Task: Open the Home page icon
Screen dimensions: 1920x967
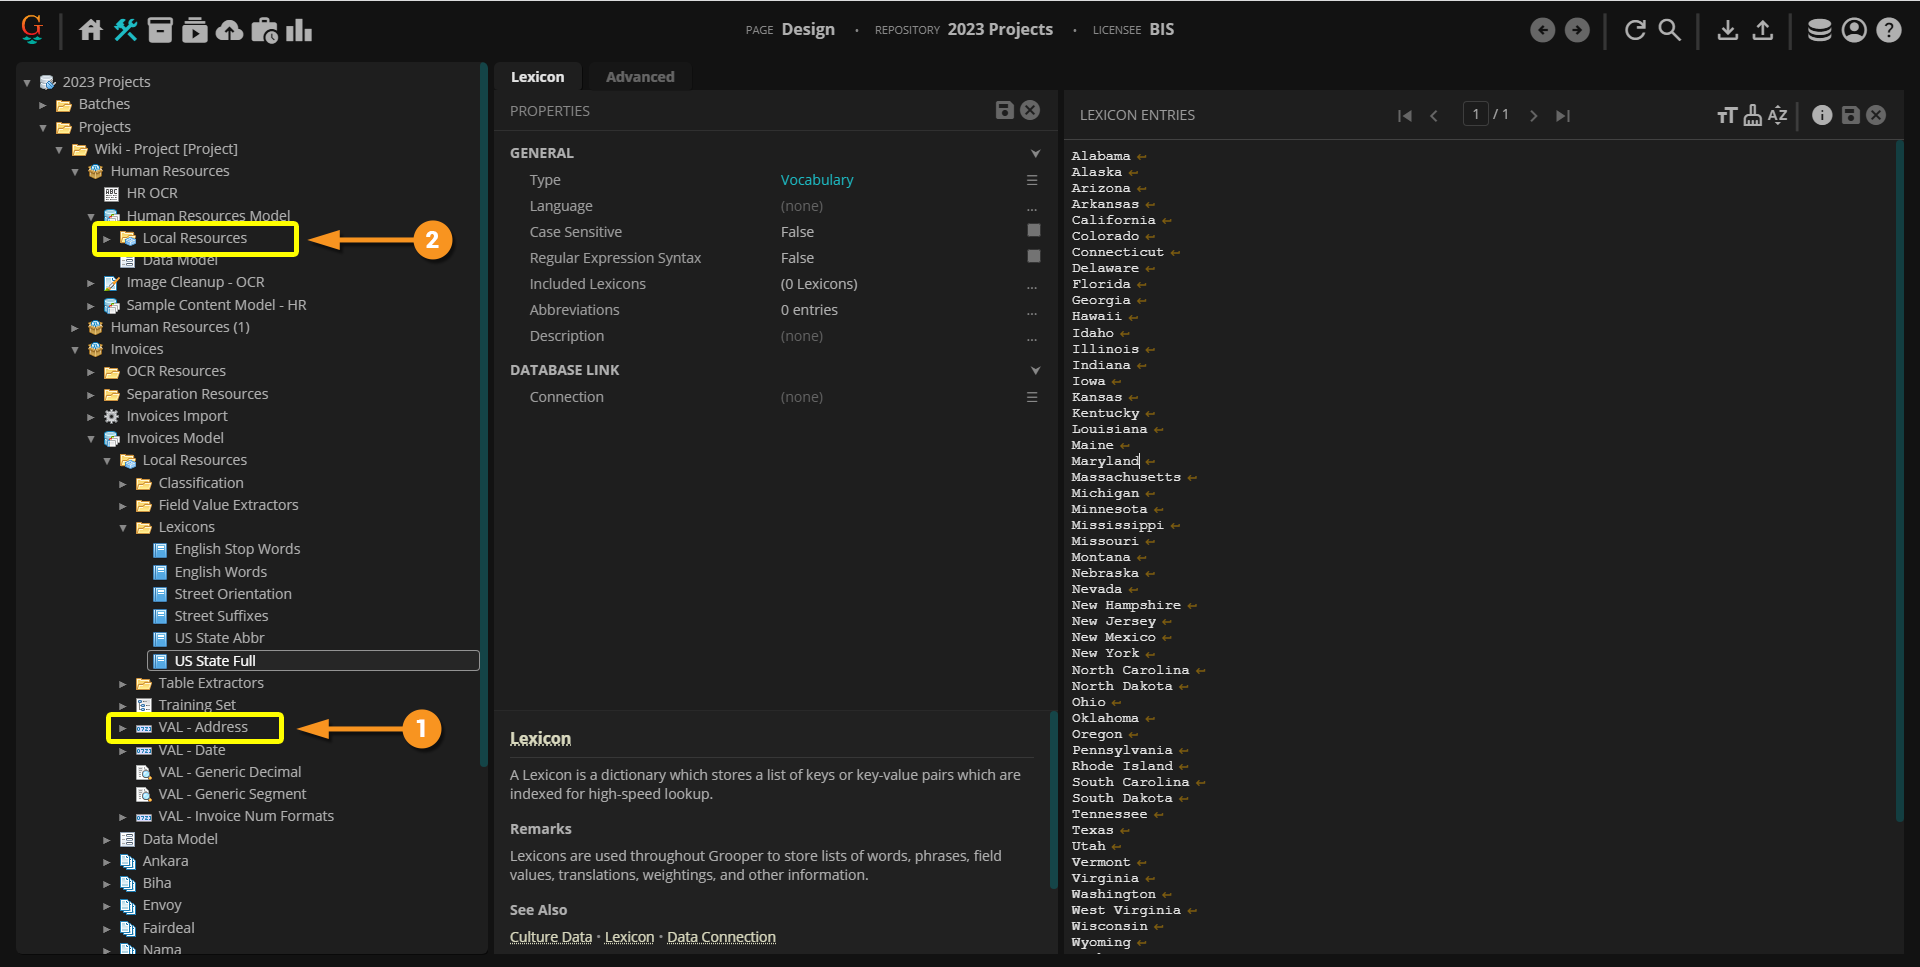Action: click(x=90, y=30)
